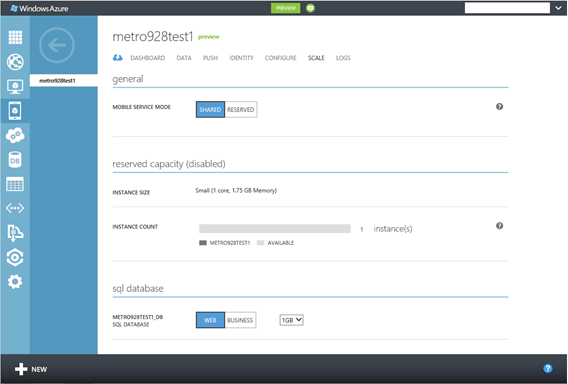568x384 pixels.
Task: Open Storage table icon in sidebar
Action: [x=15, y=184]
